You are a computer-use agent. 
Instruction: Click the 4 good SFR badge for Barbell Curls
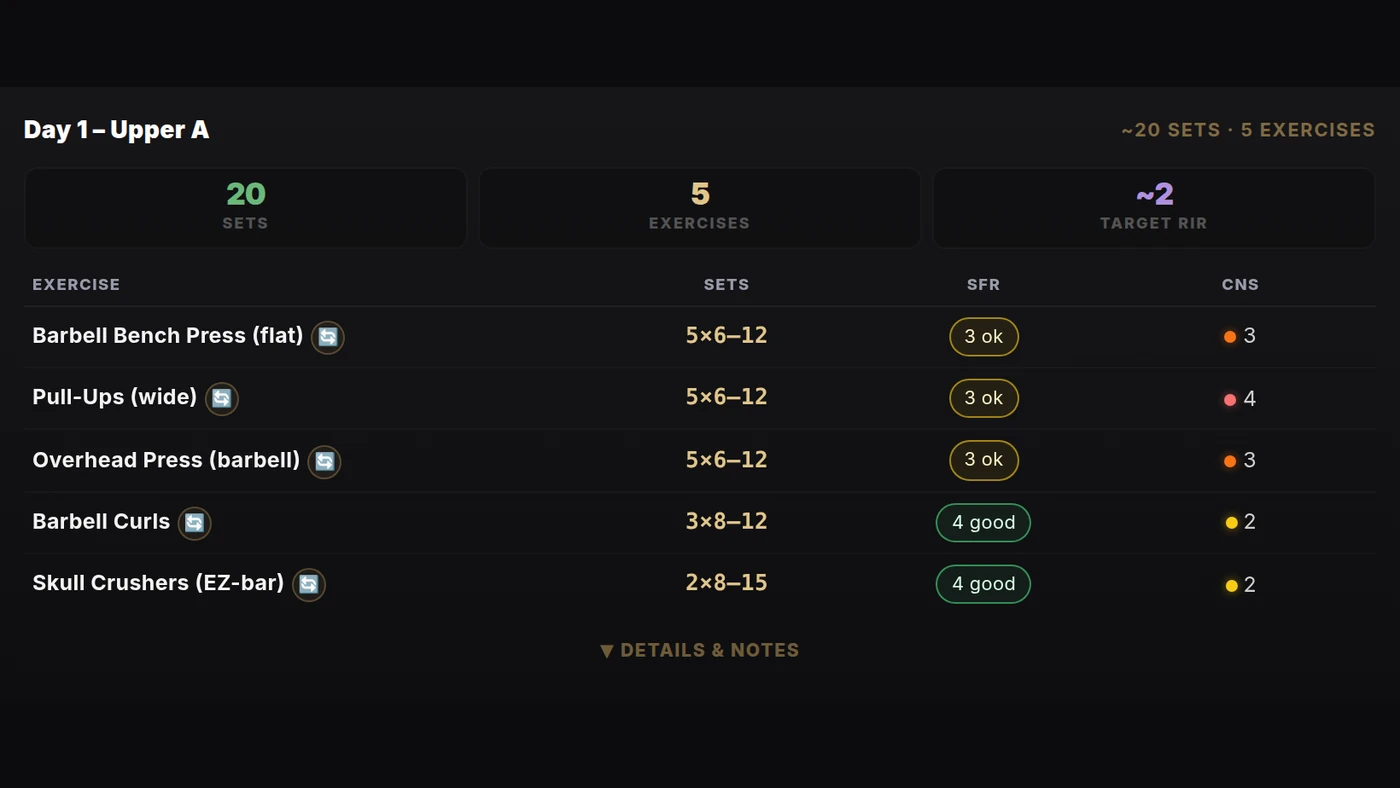[983, 523]
